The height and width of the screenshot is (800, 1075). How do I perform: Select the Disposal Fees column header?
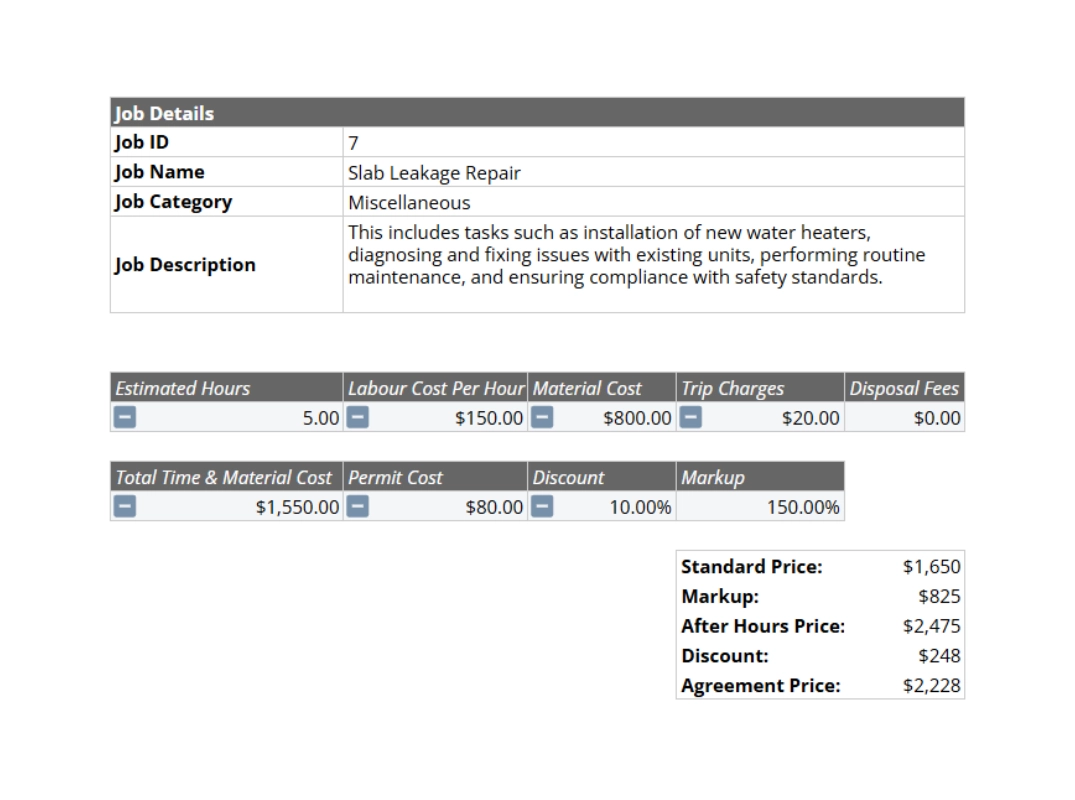[x=902, y=388]
